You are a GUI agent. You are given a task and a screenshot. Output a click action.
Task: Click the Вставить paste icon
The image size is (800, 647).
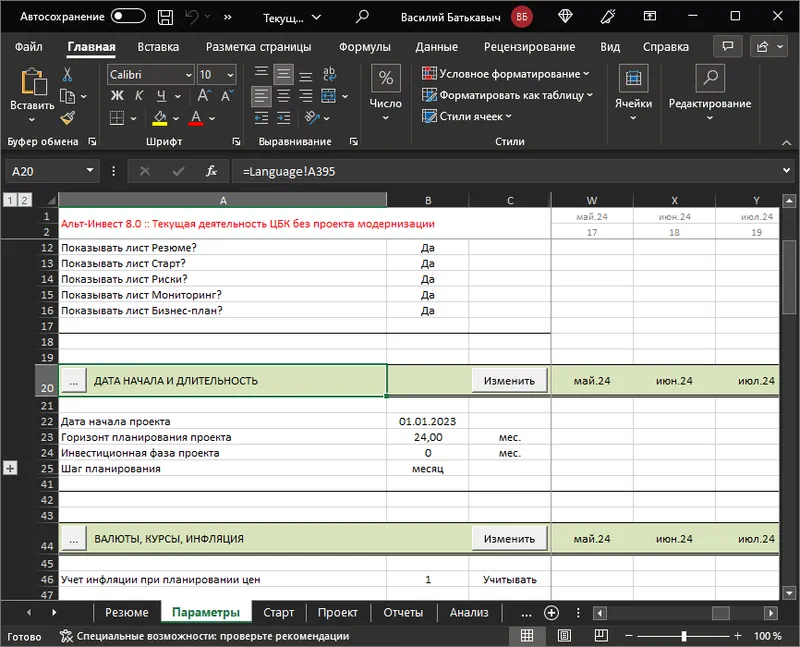click(33, 82)
